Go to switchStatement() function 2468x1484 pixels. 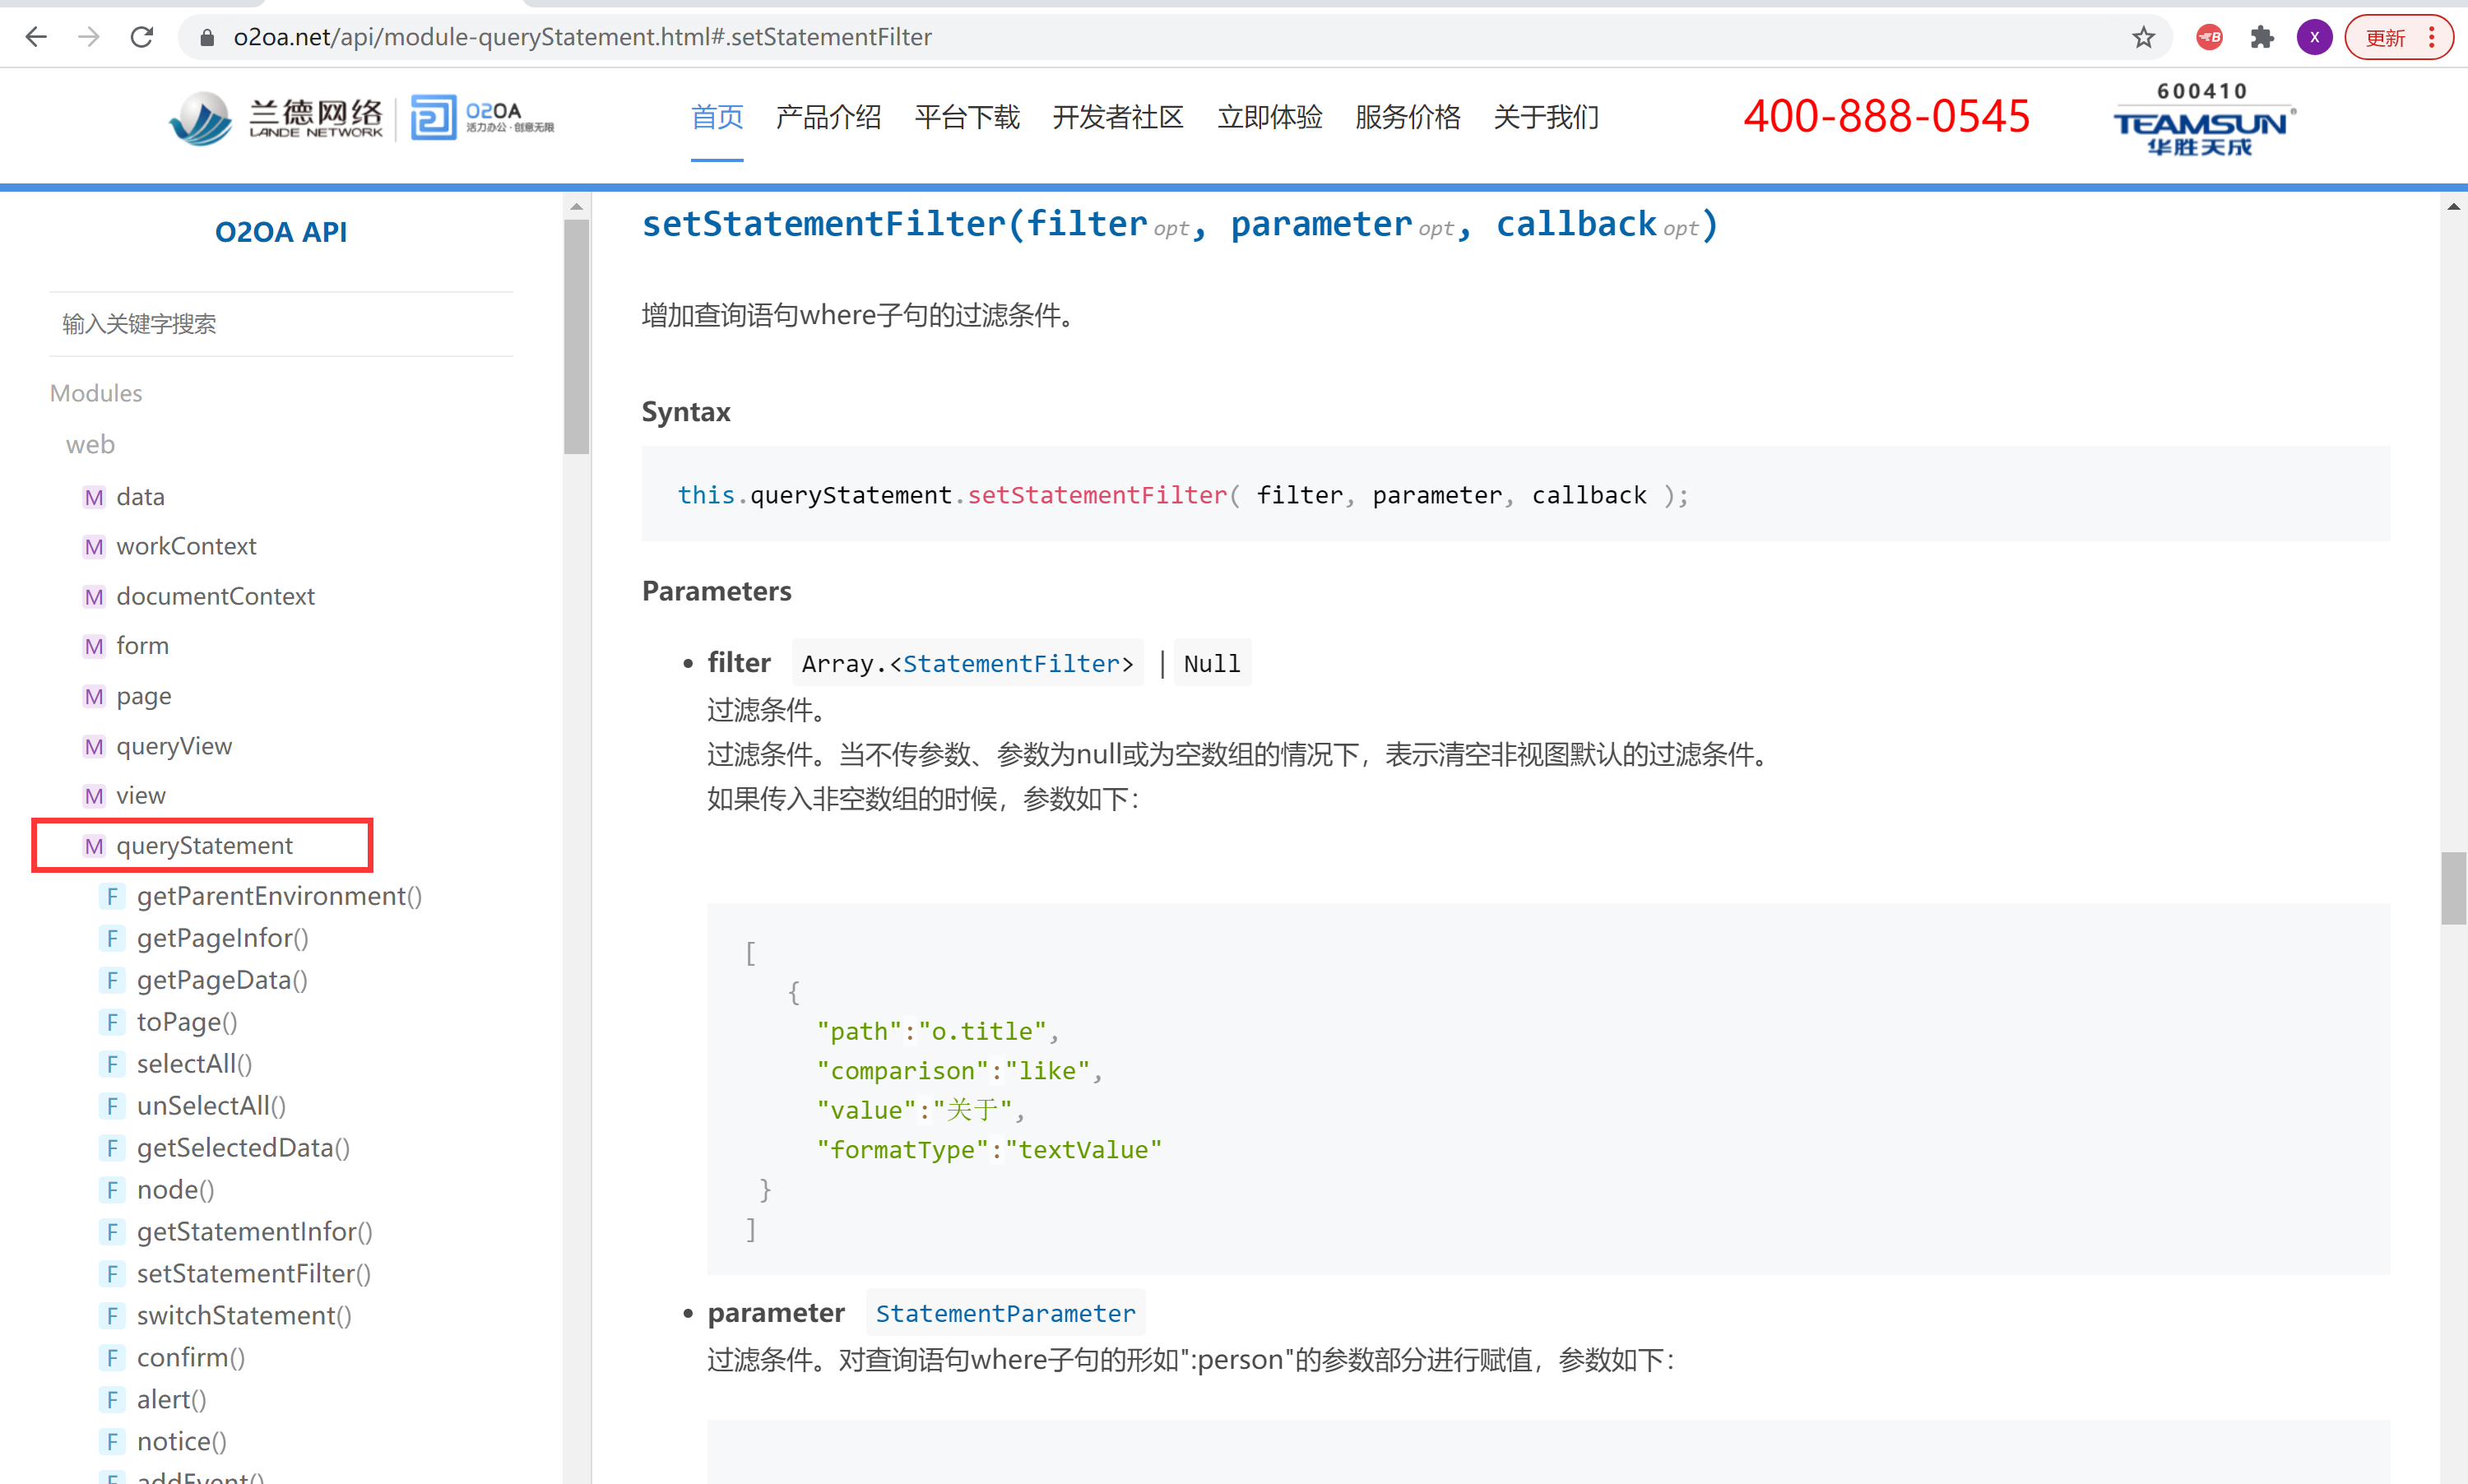[x=244, y=1315]
